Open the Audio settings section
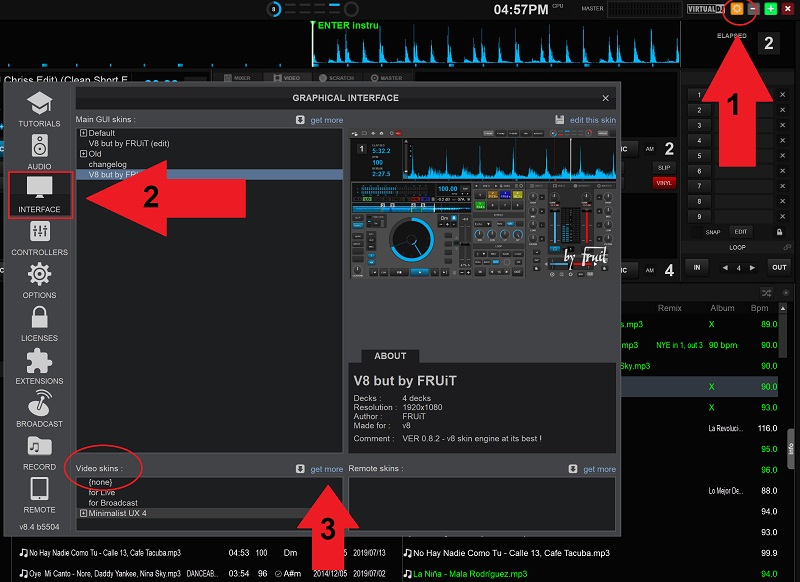Screen dimensions: 800x582 (39, 152)
